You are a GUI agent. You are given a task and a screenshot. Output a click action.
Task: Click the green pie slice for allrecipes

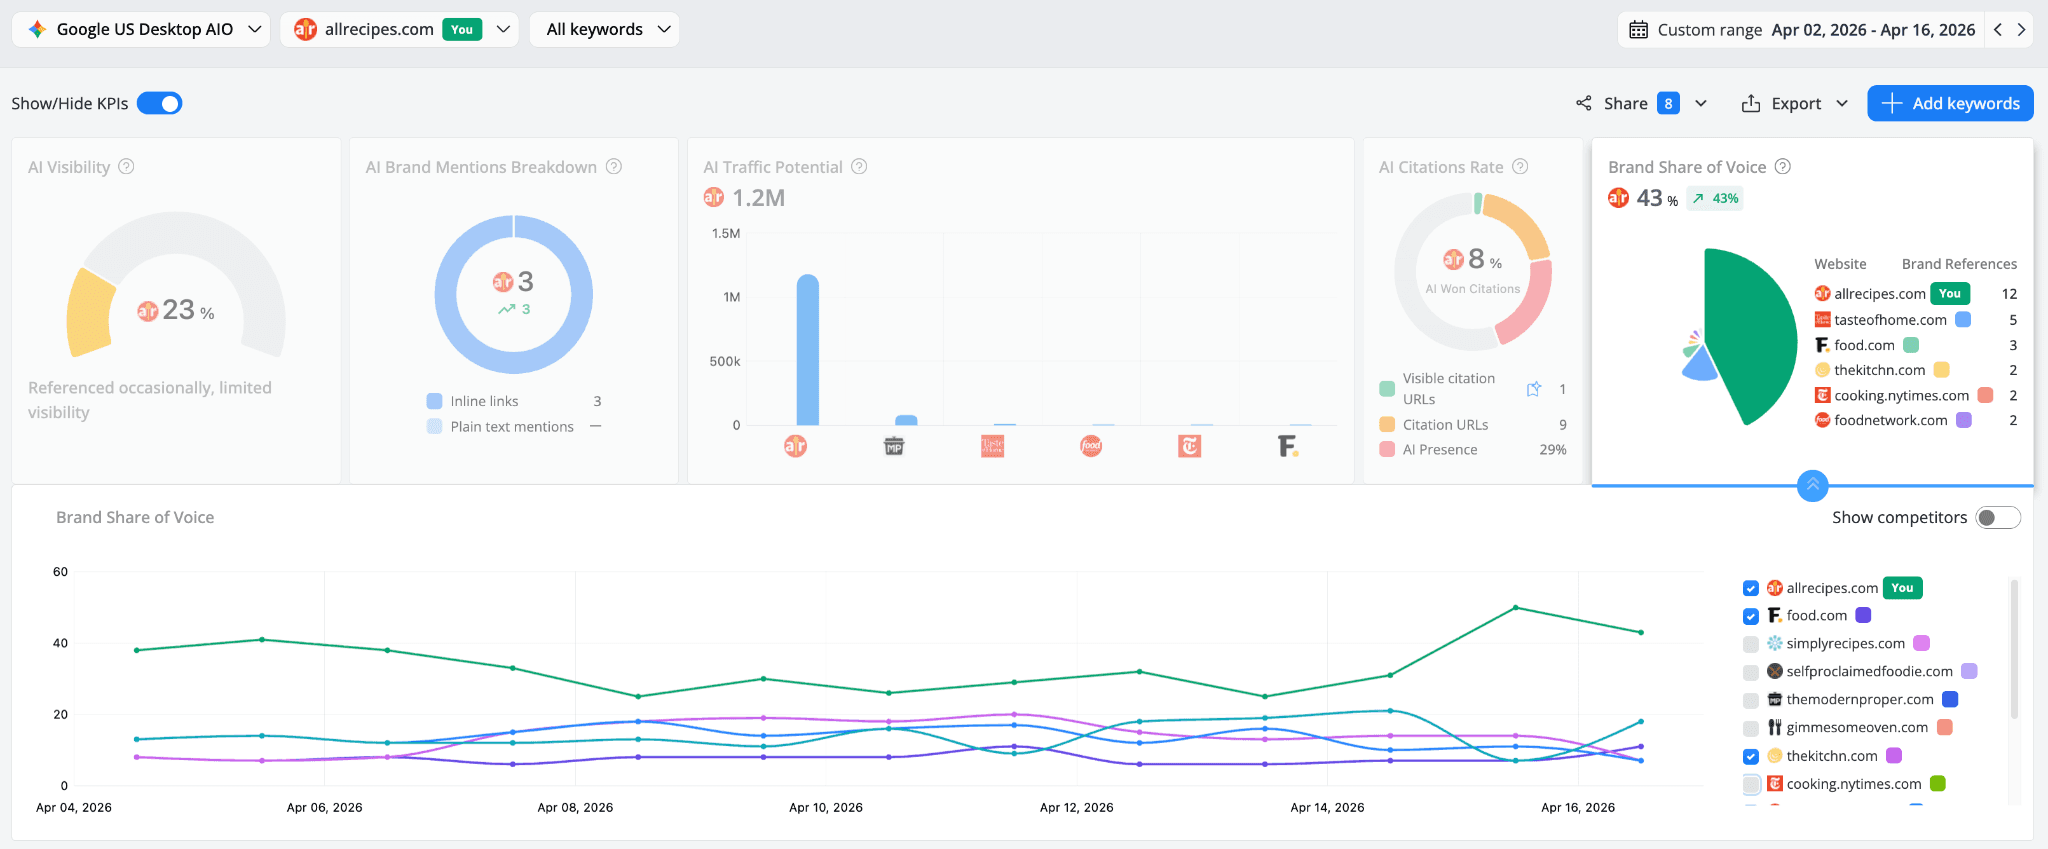(1750, 335)
